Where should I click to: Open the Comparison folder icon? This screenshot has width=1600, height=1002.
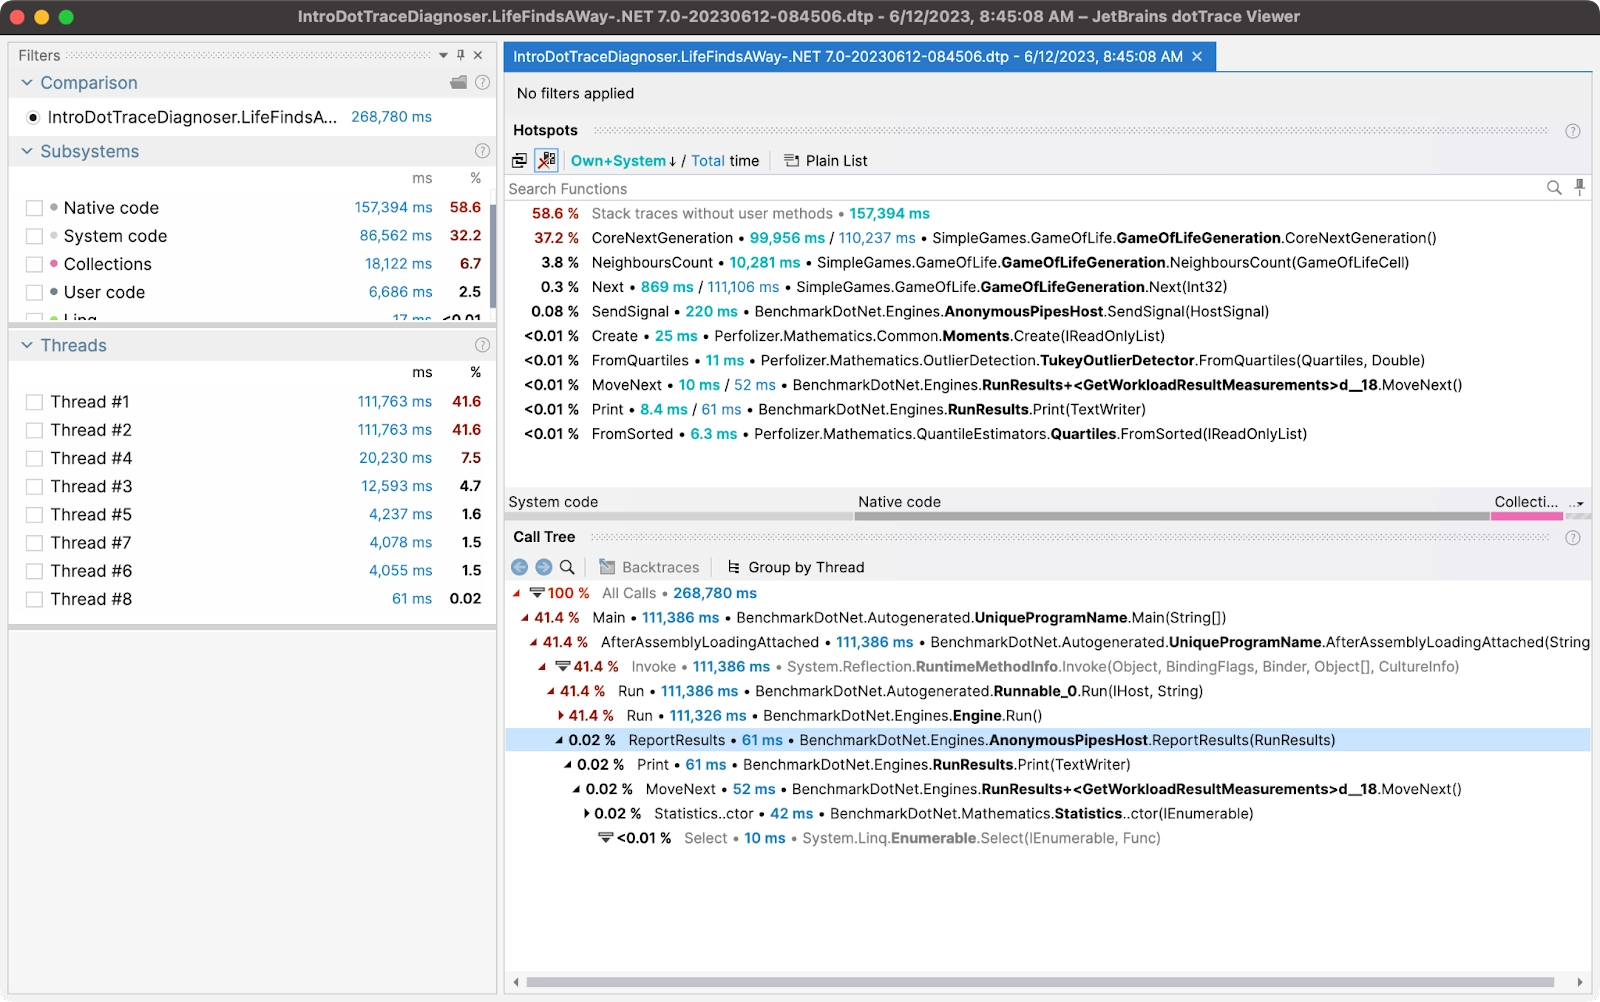coord(458,82)
